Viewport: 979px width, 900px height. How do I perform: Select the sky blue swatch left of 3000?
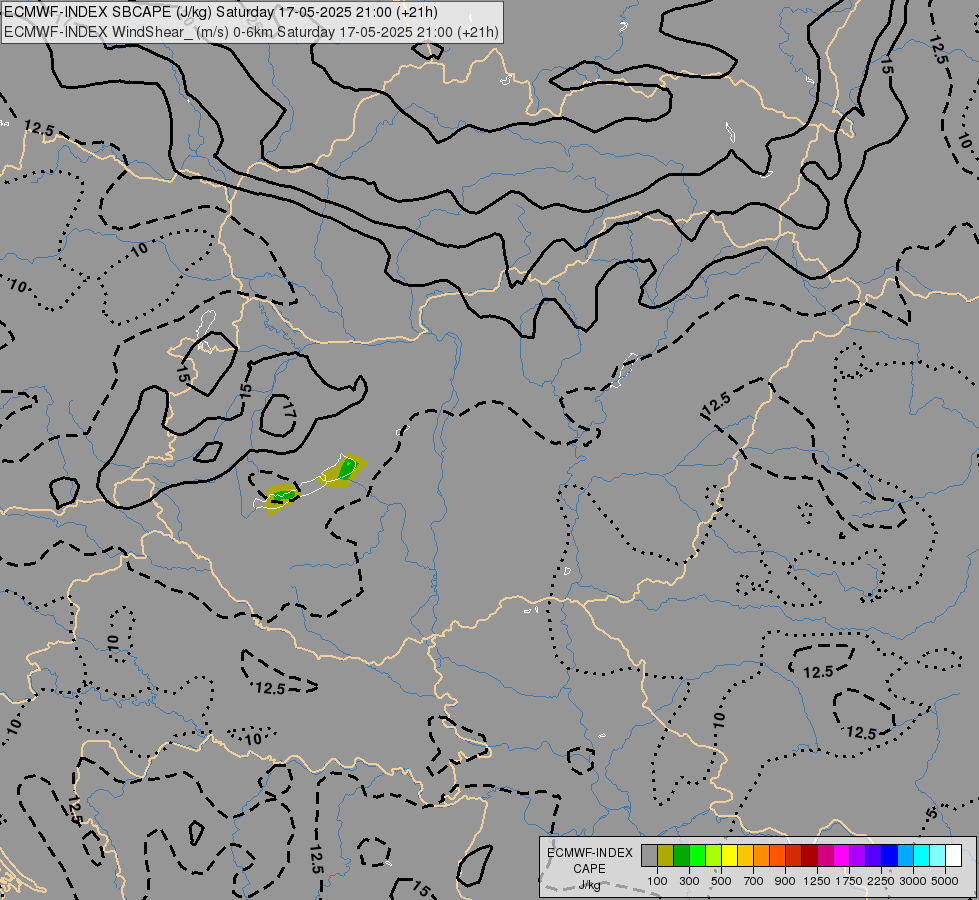click(906, 856)
